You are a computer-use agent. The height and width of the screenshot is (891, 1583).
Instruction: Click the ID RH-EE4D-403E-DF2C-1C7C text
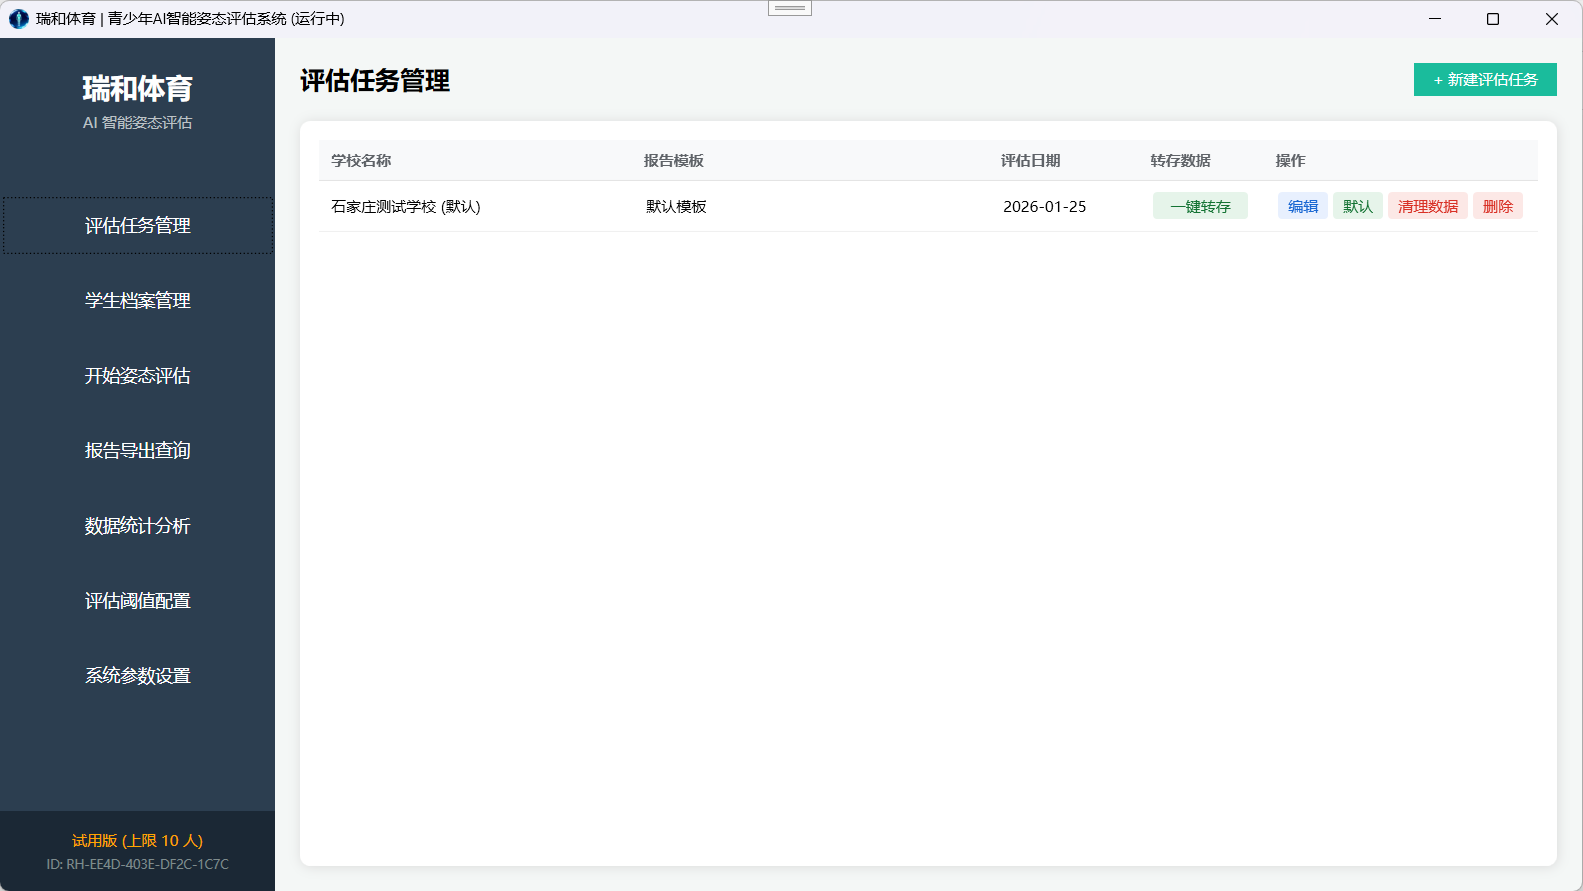pos(138,864)
